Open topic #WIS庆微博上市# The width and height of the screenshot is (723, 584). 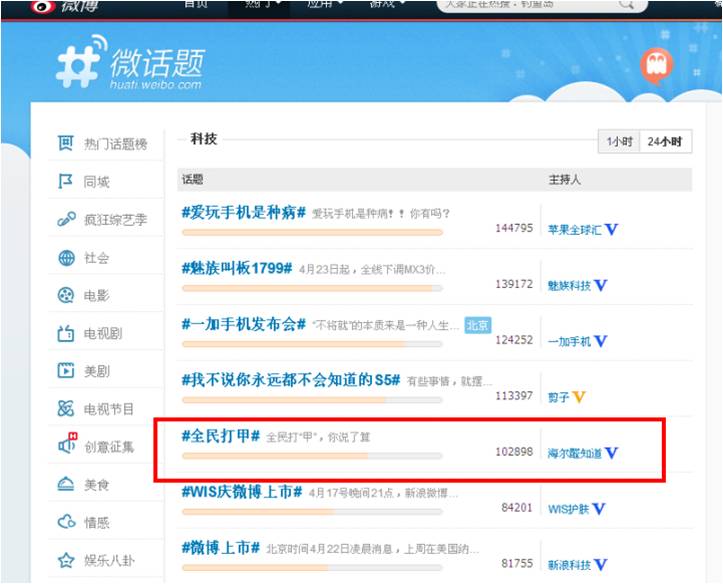pos(242,492)
